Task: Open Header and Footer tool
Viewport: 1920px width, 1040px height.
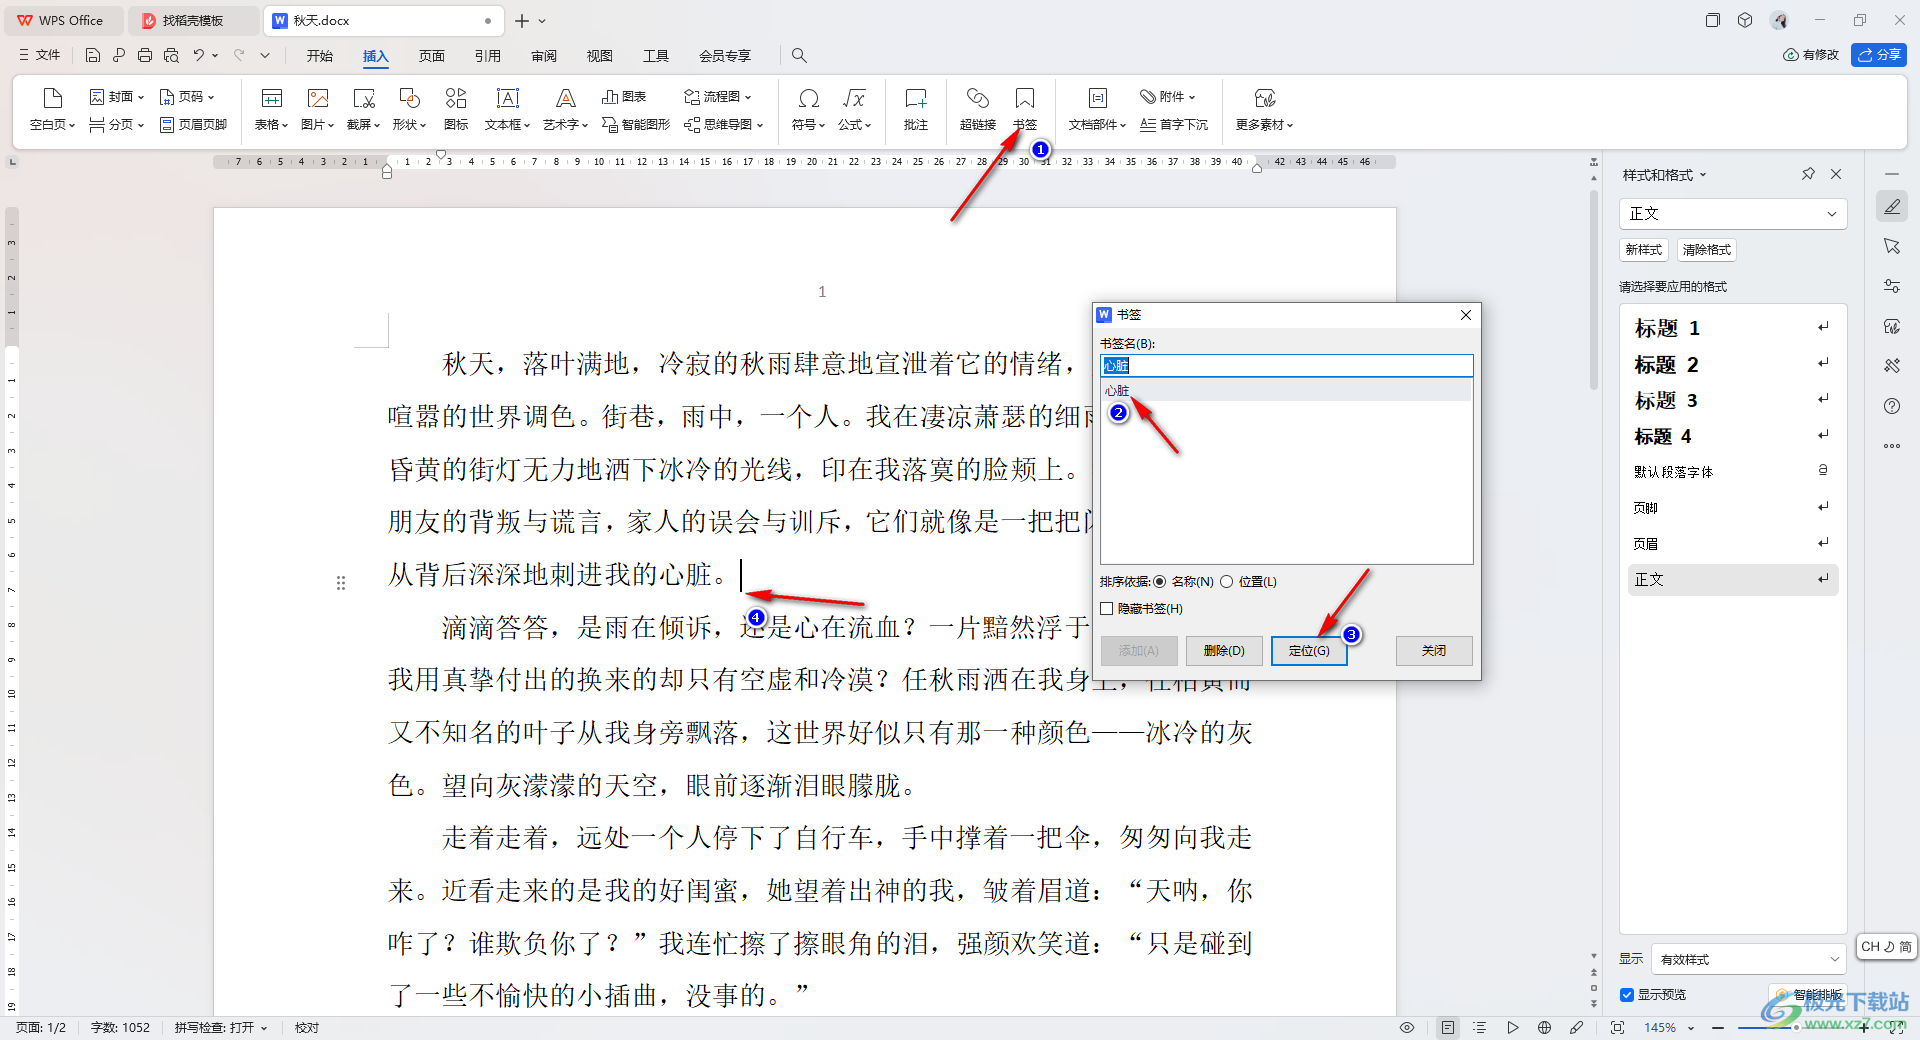Action: pyautogui.click(x=194, y=125)
